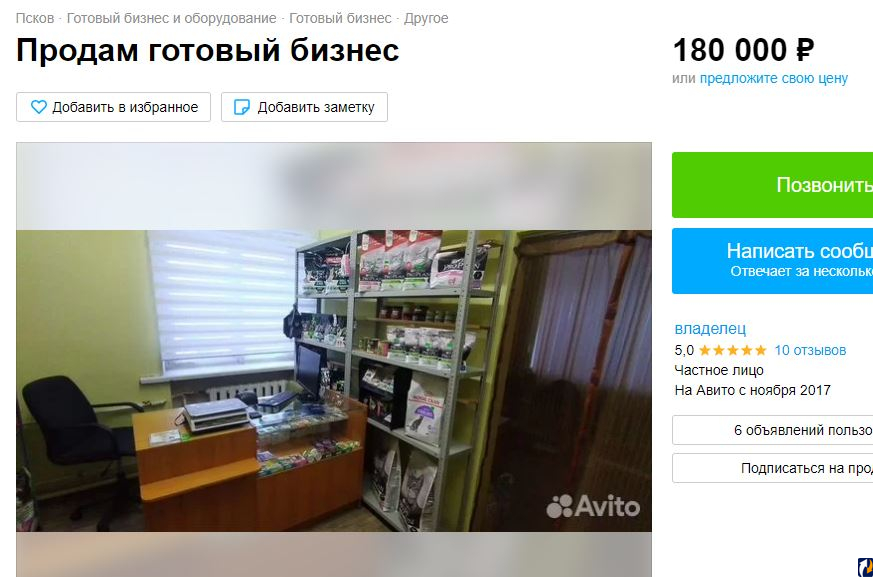873x577 pixels.
Task: Show the seller's 6 объявлений пользователя
Action: [x=772, y=430]
